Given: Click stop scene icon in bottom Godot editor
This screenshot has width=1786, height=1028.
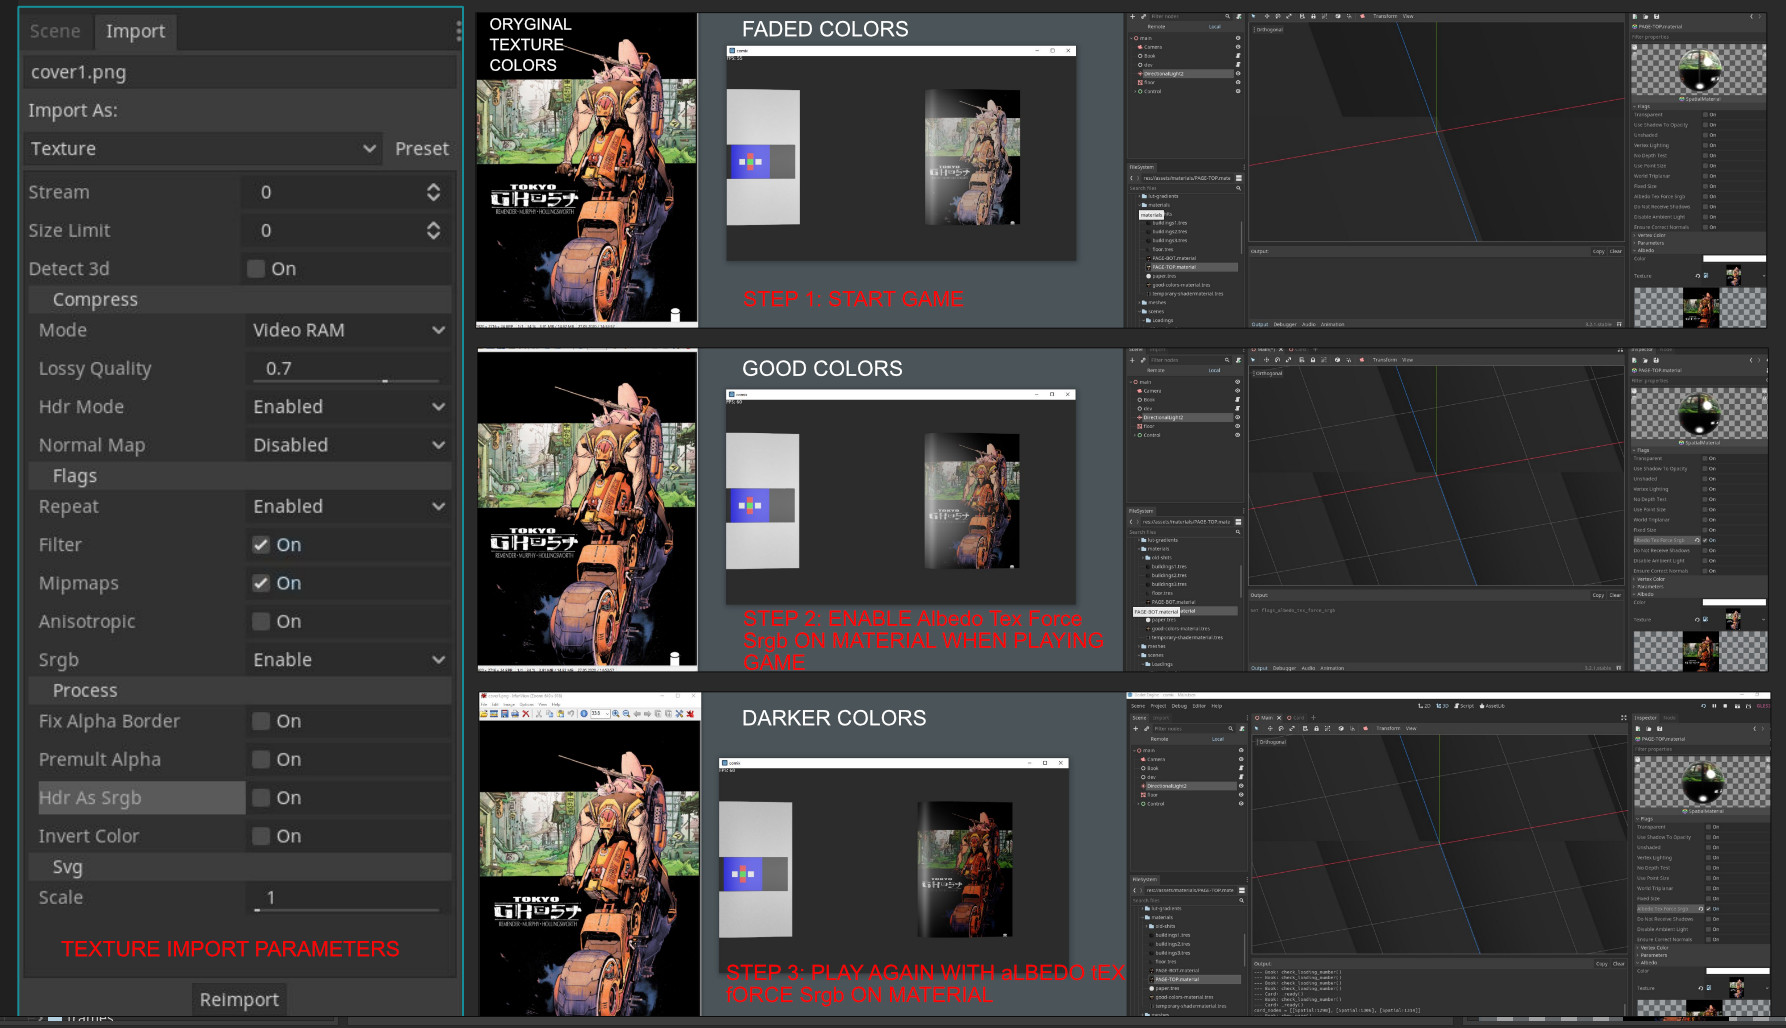Looking at the screenshot, I should 1725,706.
